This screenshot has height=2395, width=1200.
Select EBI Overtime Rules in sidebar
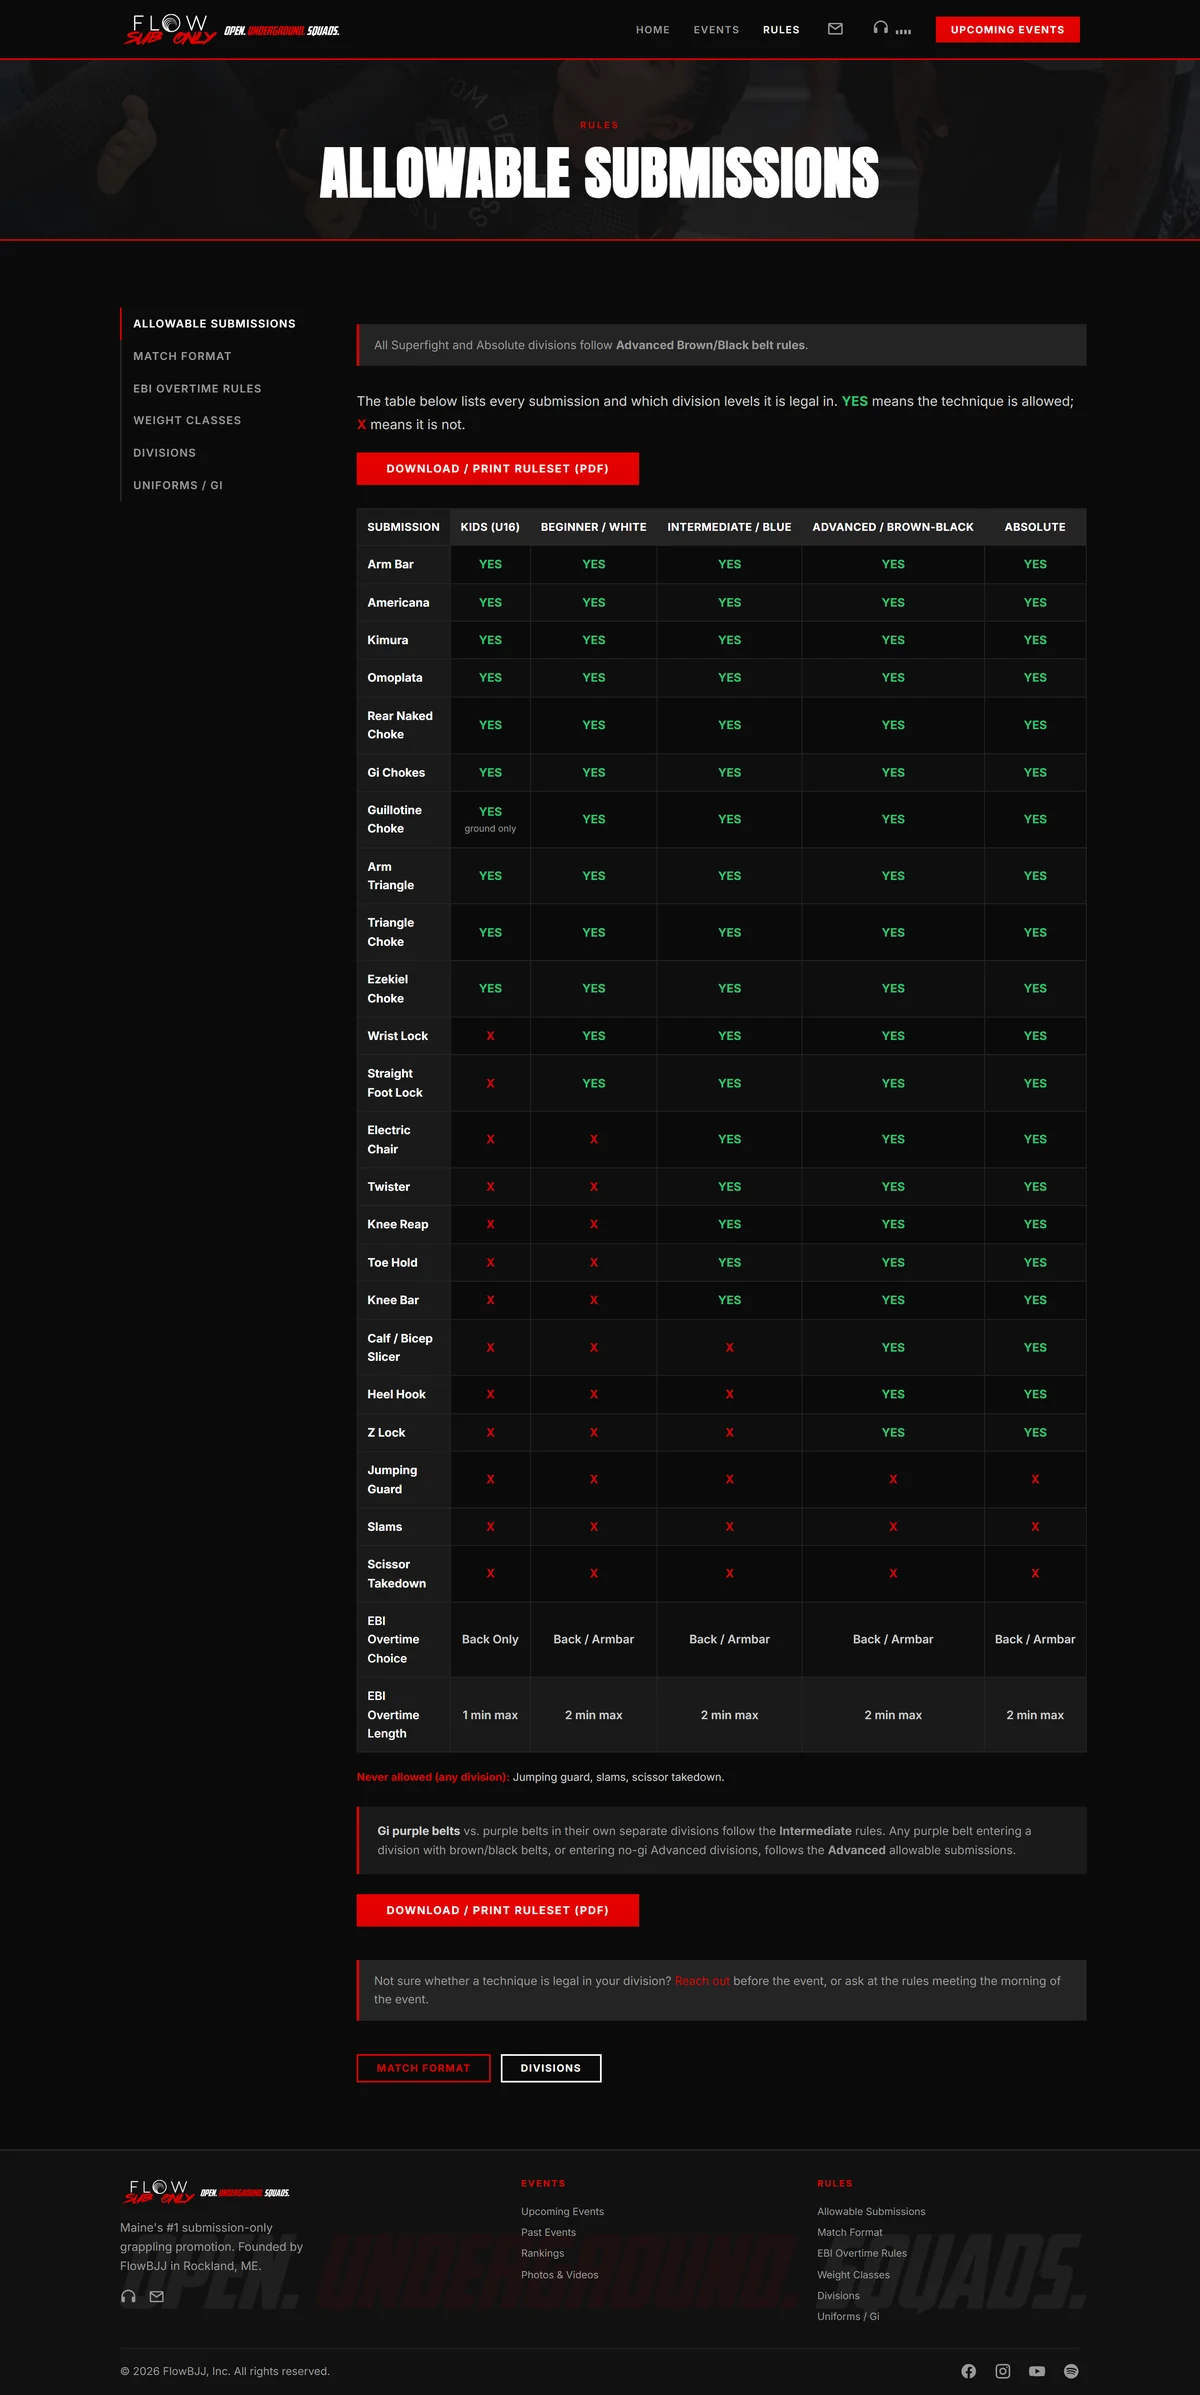(197, 388)
